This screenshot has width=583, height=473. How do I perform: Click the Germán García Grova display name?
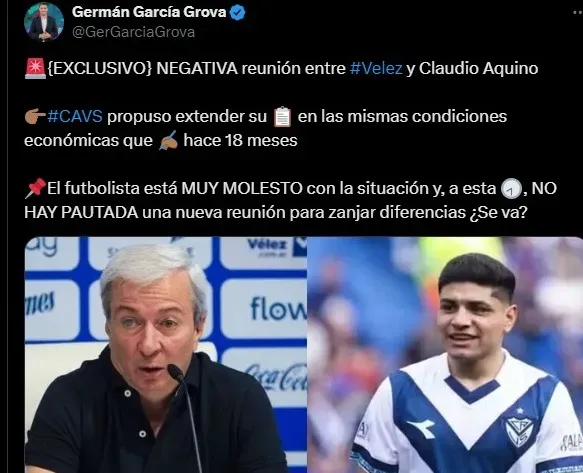click(149, 12)
